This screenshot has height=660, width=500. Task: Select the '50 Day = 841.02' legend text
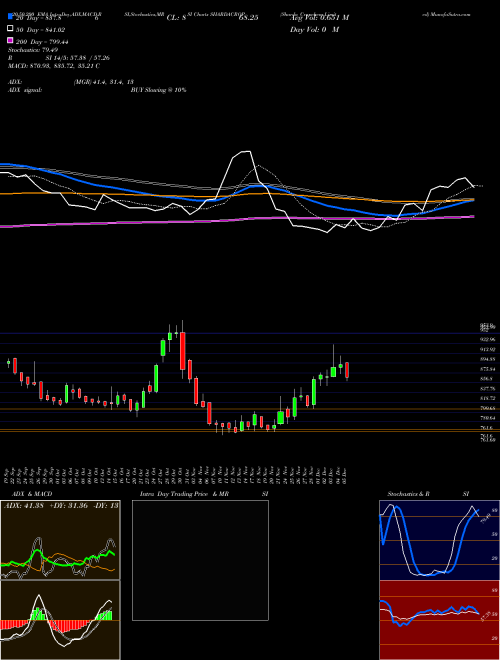point(41,29)
